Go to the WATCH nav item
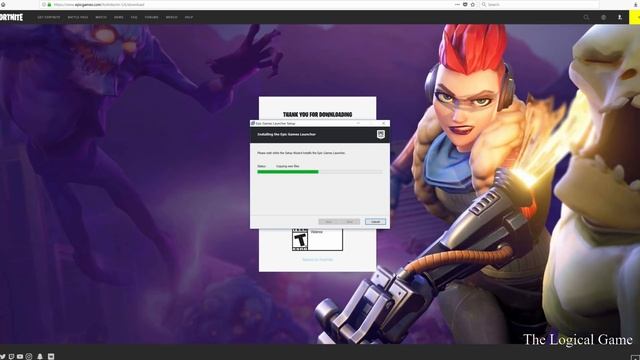 tap(101, 18)
